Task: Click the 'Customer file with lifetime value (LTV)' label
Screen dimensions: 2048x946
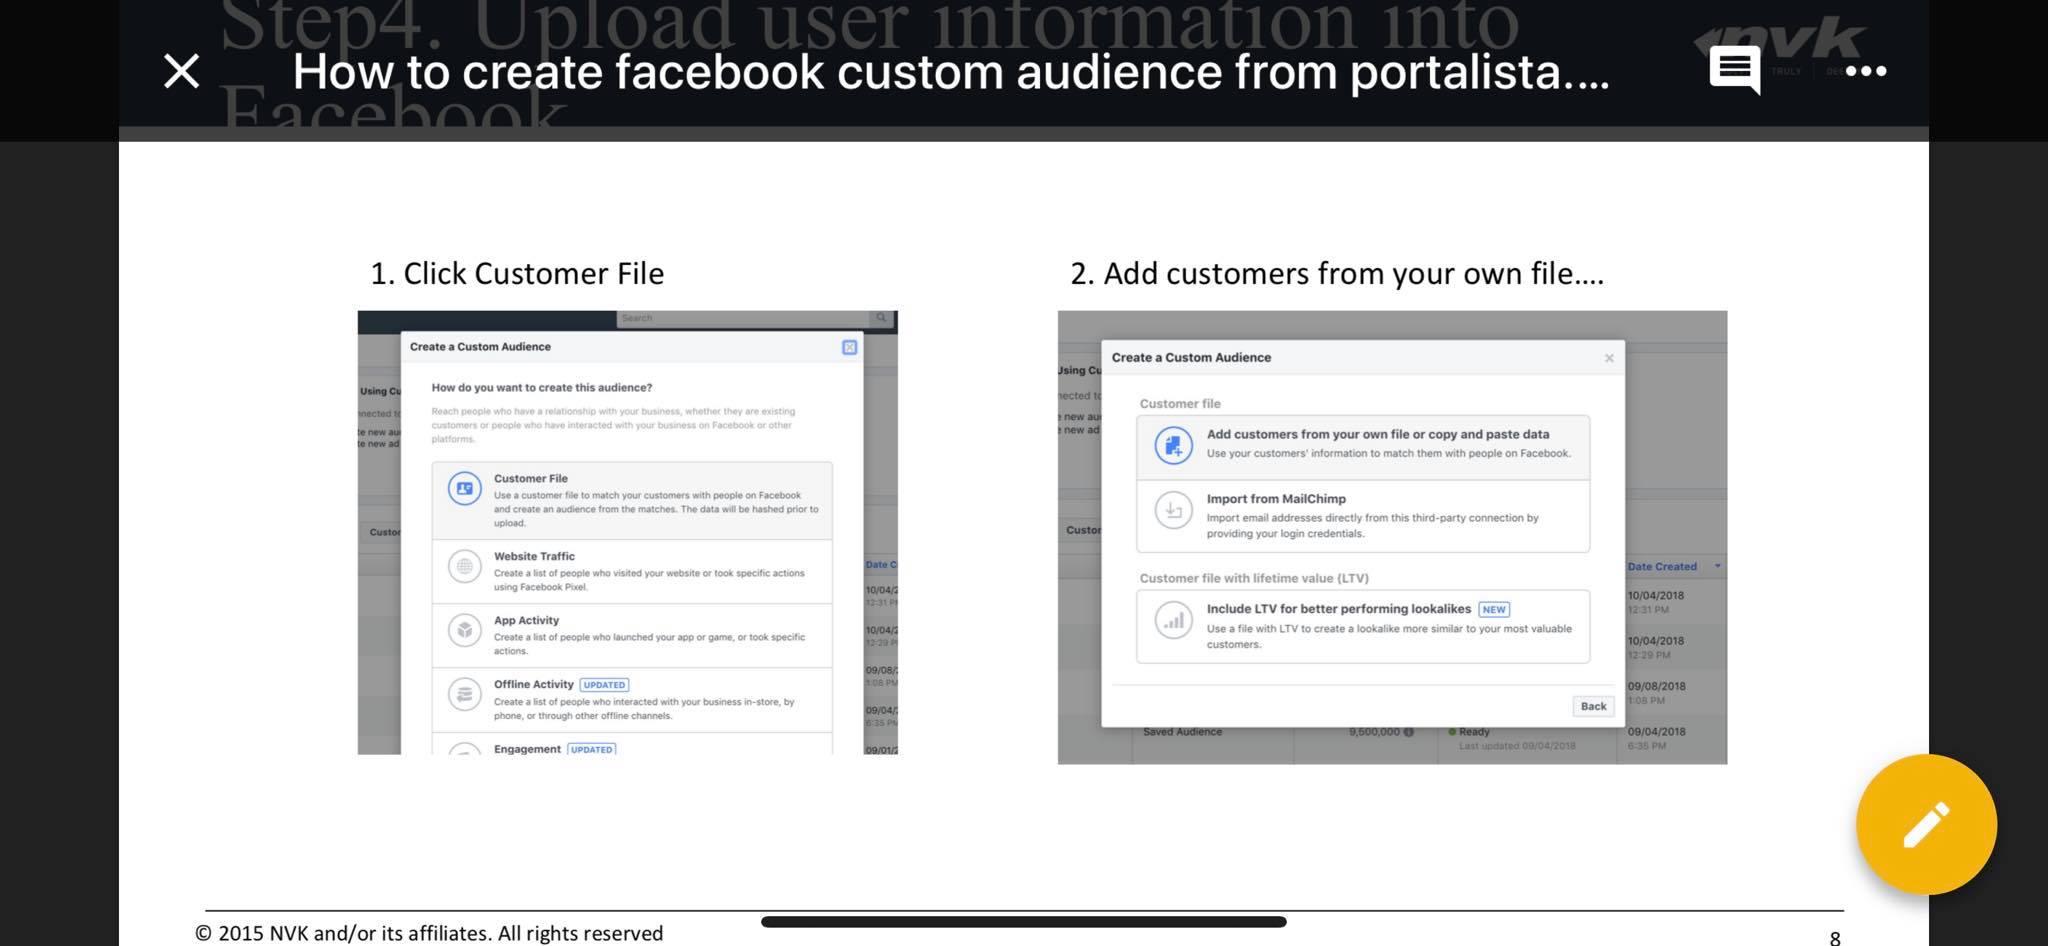Action: 1254,578
